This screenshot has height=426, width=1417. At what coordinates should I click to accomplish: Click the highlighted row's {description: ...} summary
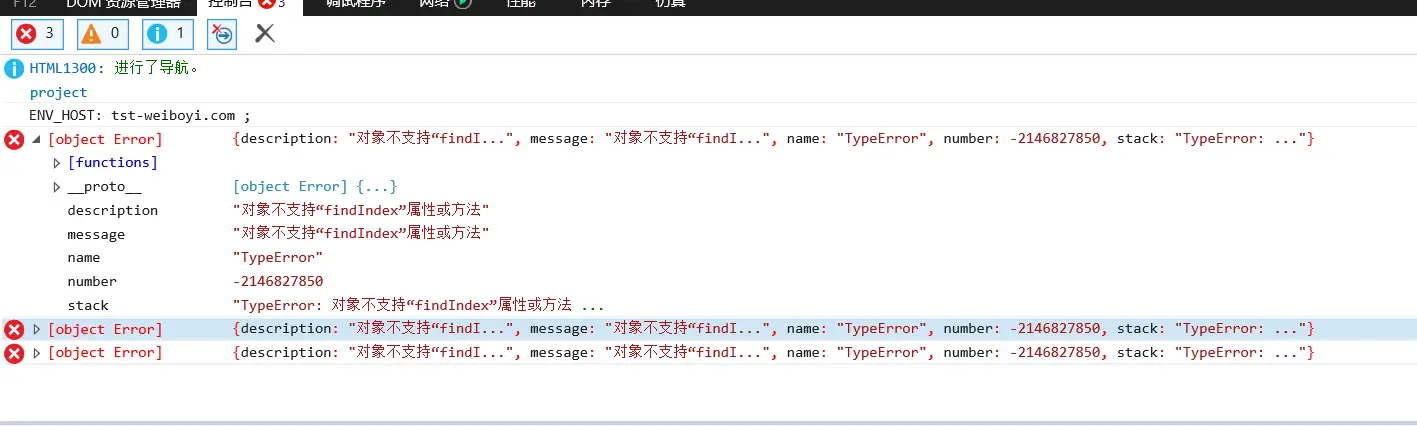click(773, 329)
